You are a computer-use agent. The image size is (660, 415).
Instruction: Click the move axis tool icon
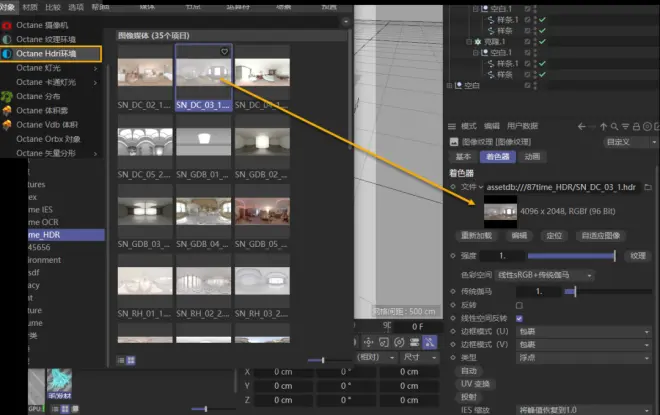click(x=368, y=342)
